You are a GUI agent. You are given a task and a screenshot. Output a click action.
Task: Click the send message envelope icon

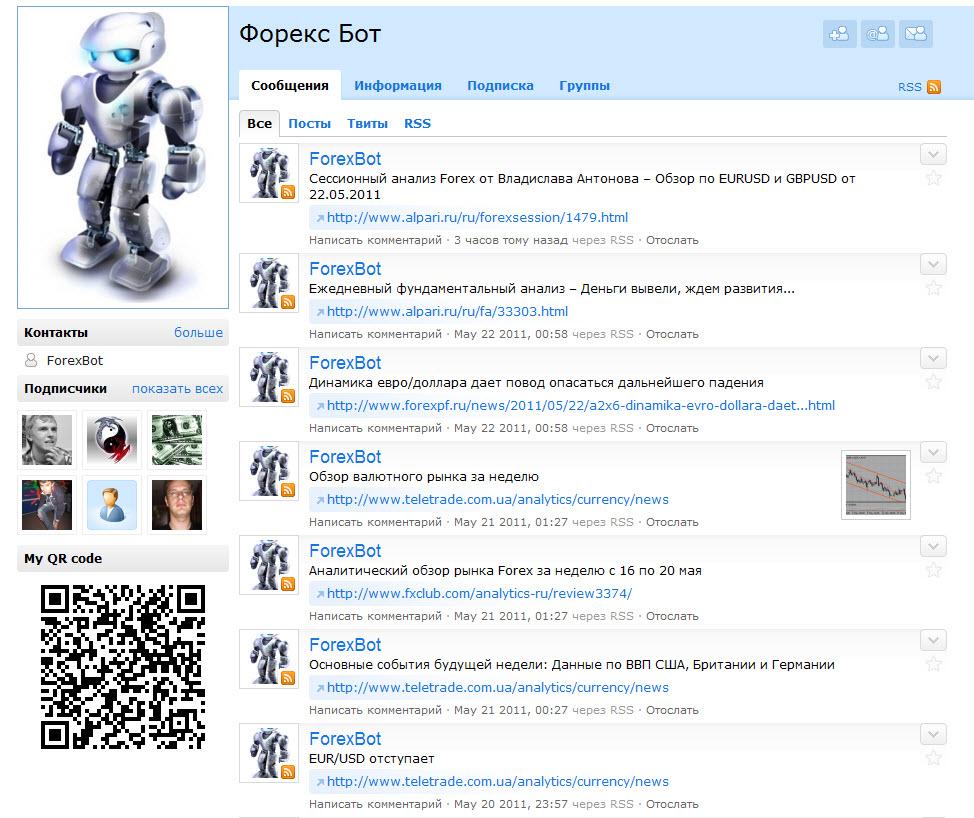[916, 34]
